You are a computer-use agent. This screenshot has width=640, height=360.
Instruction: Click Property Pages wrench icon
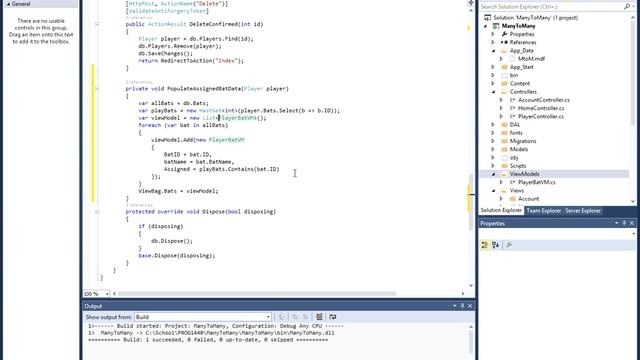[509, 245]
